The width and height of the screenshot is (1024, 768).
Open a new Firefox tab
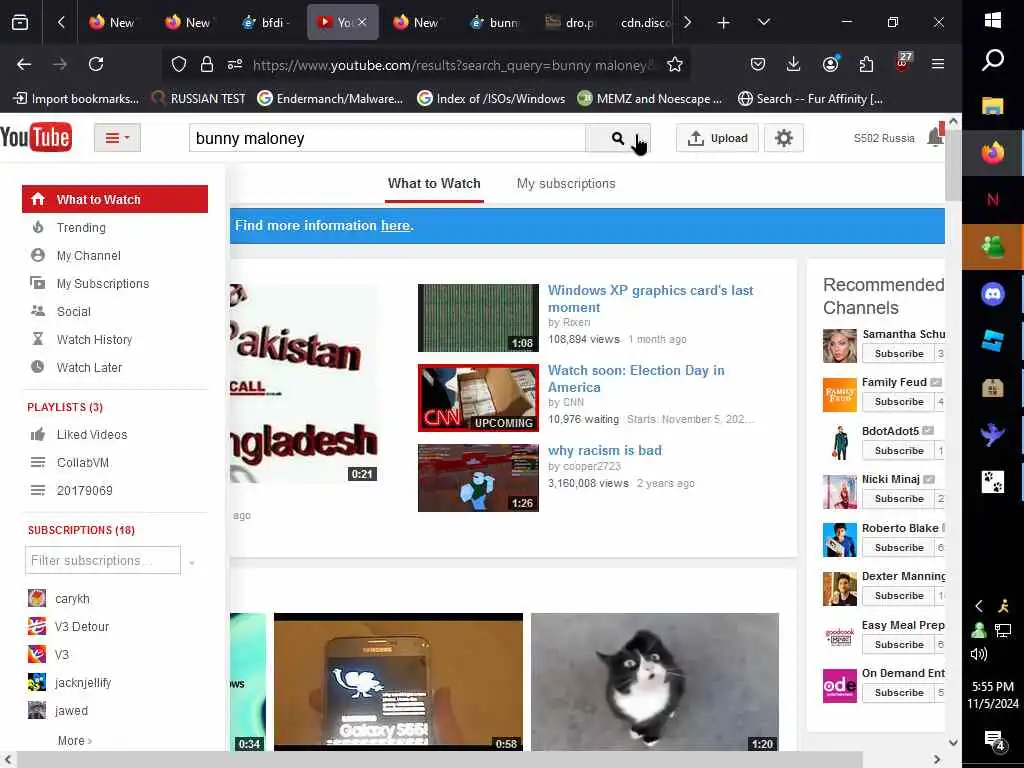pos(724,23)
